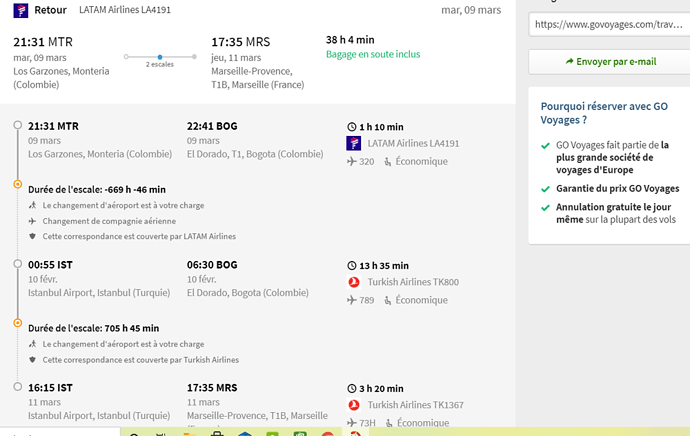Click the walking icon under the -669 h layover
Image resolution: width=690 pixels, height=436 pixels.
33,205
